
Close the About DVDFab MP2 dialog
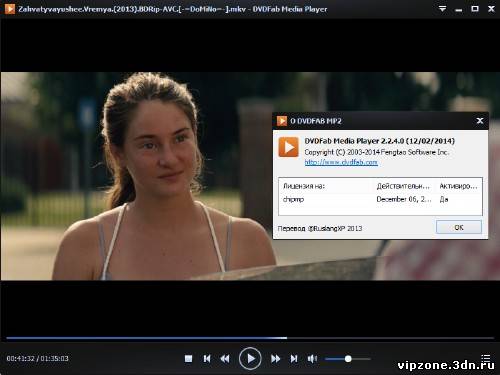(x=480, y=121)
